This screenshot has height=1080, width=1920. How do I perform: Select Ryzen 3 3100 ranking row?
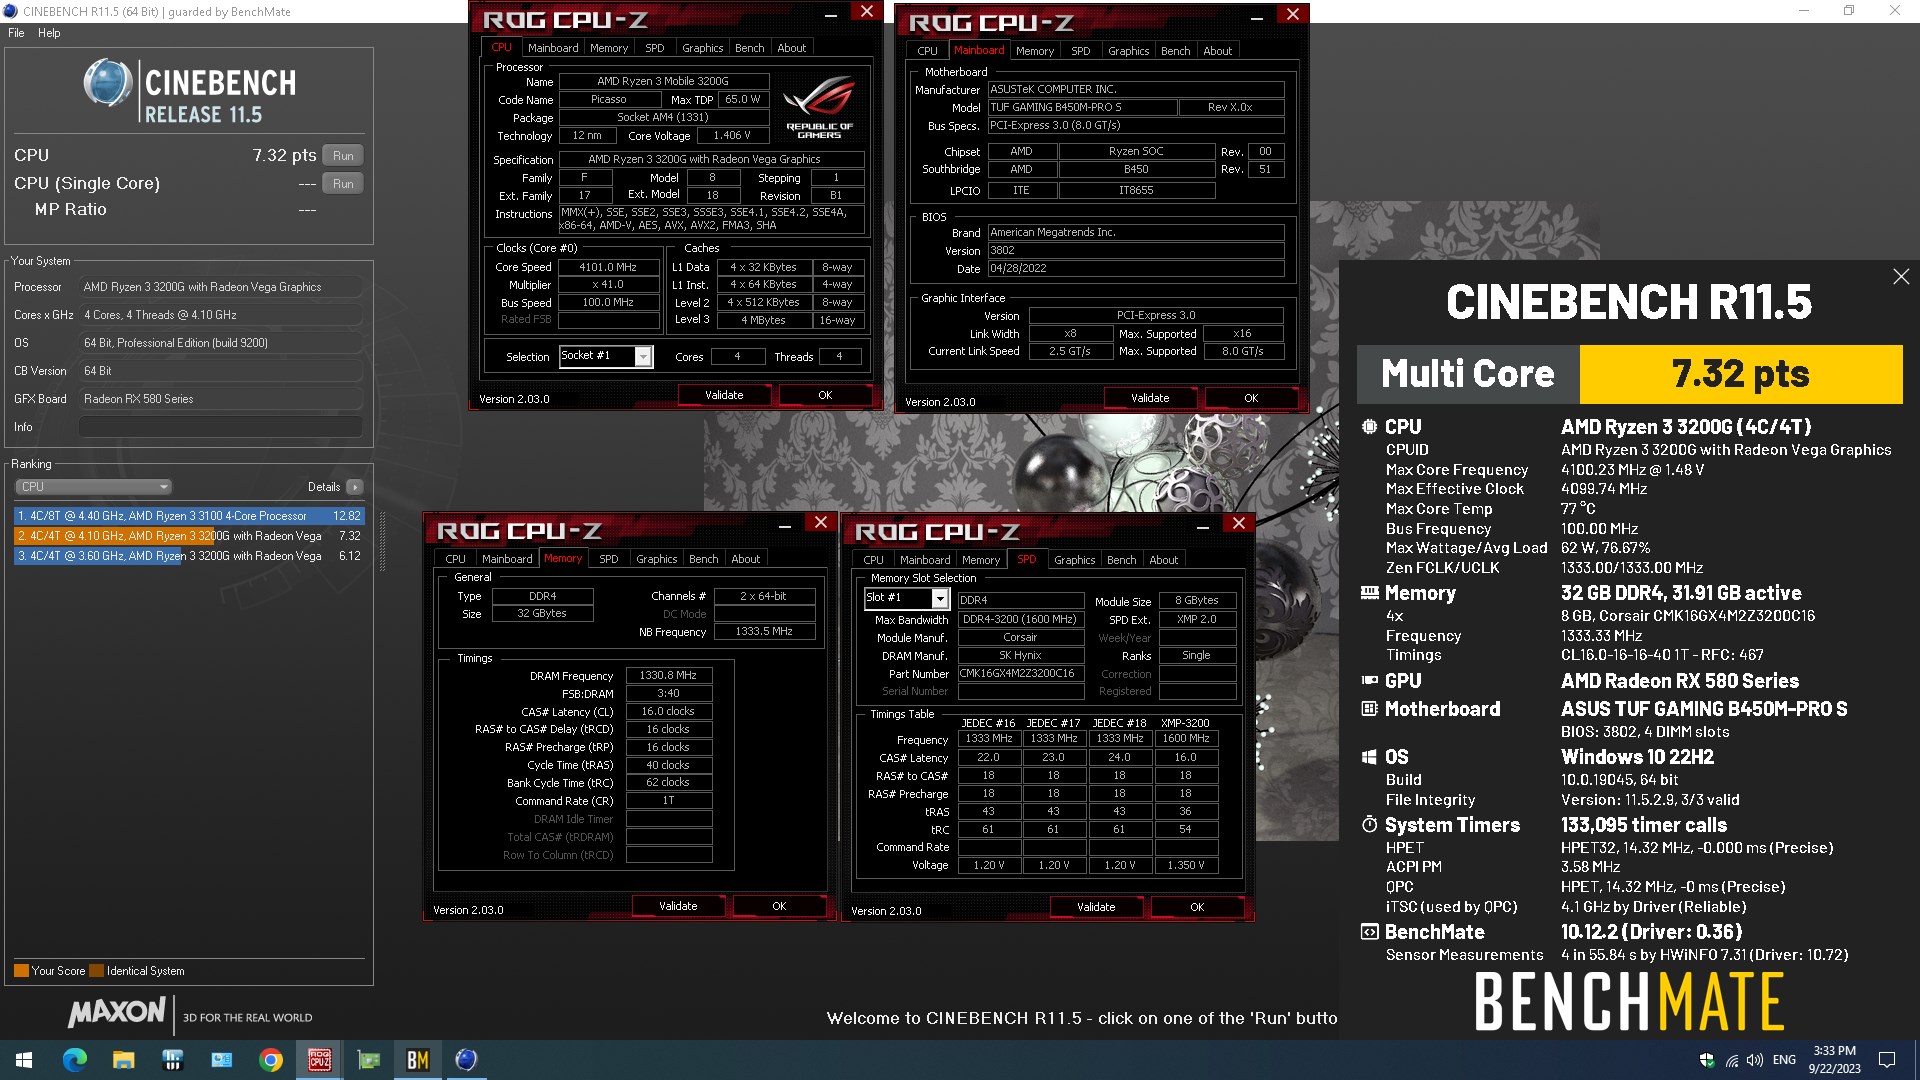tap(189, 516)
